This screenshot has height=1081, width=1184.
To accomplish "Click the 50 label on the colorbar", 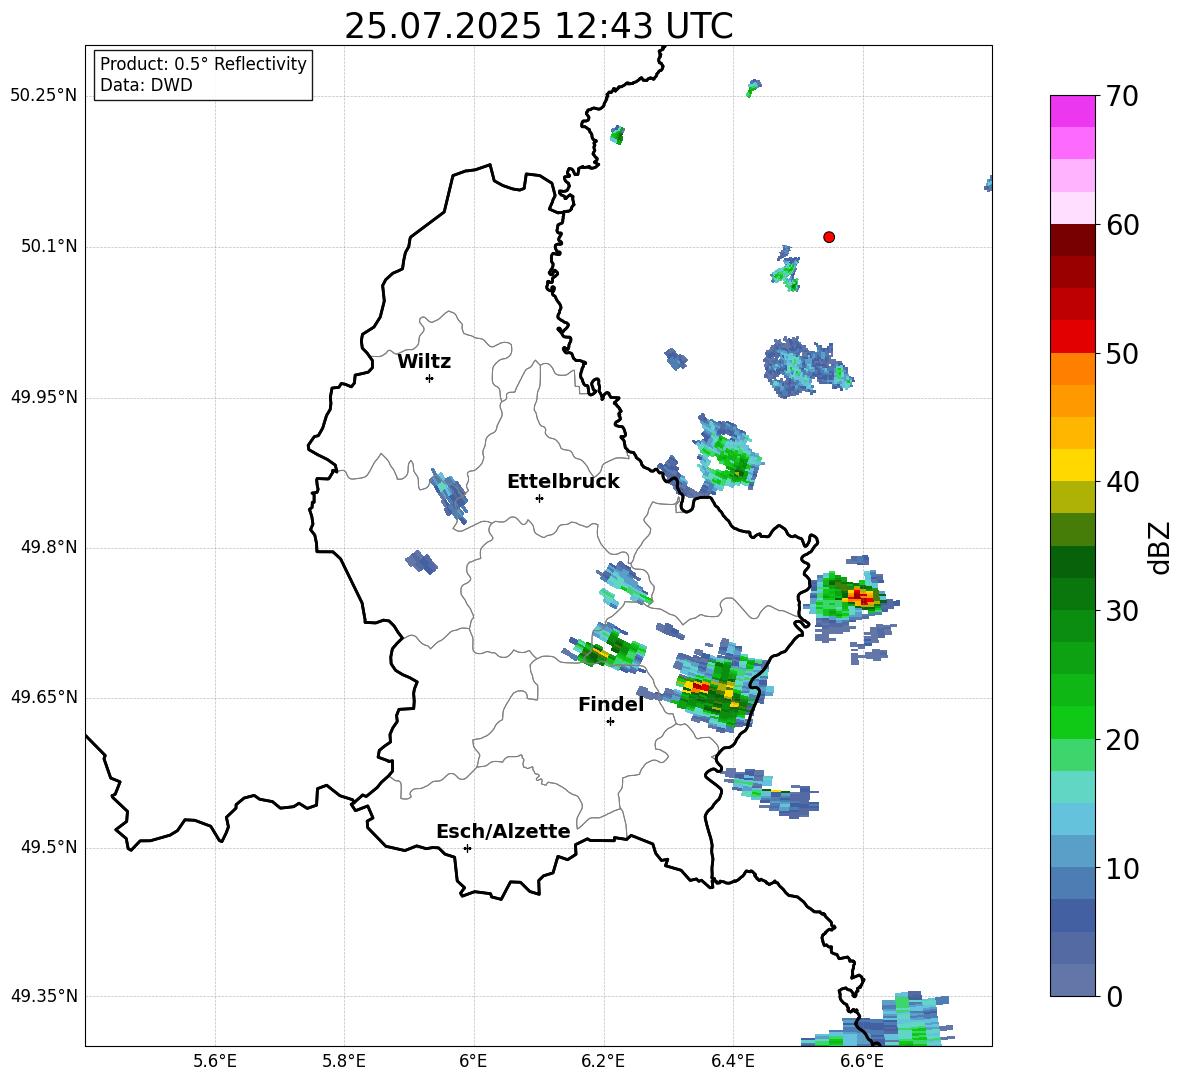I will tap(1122, 353).
